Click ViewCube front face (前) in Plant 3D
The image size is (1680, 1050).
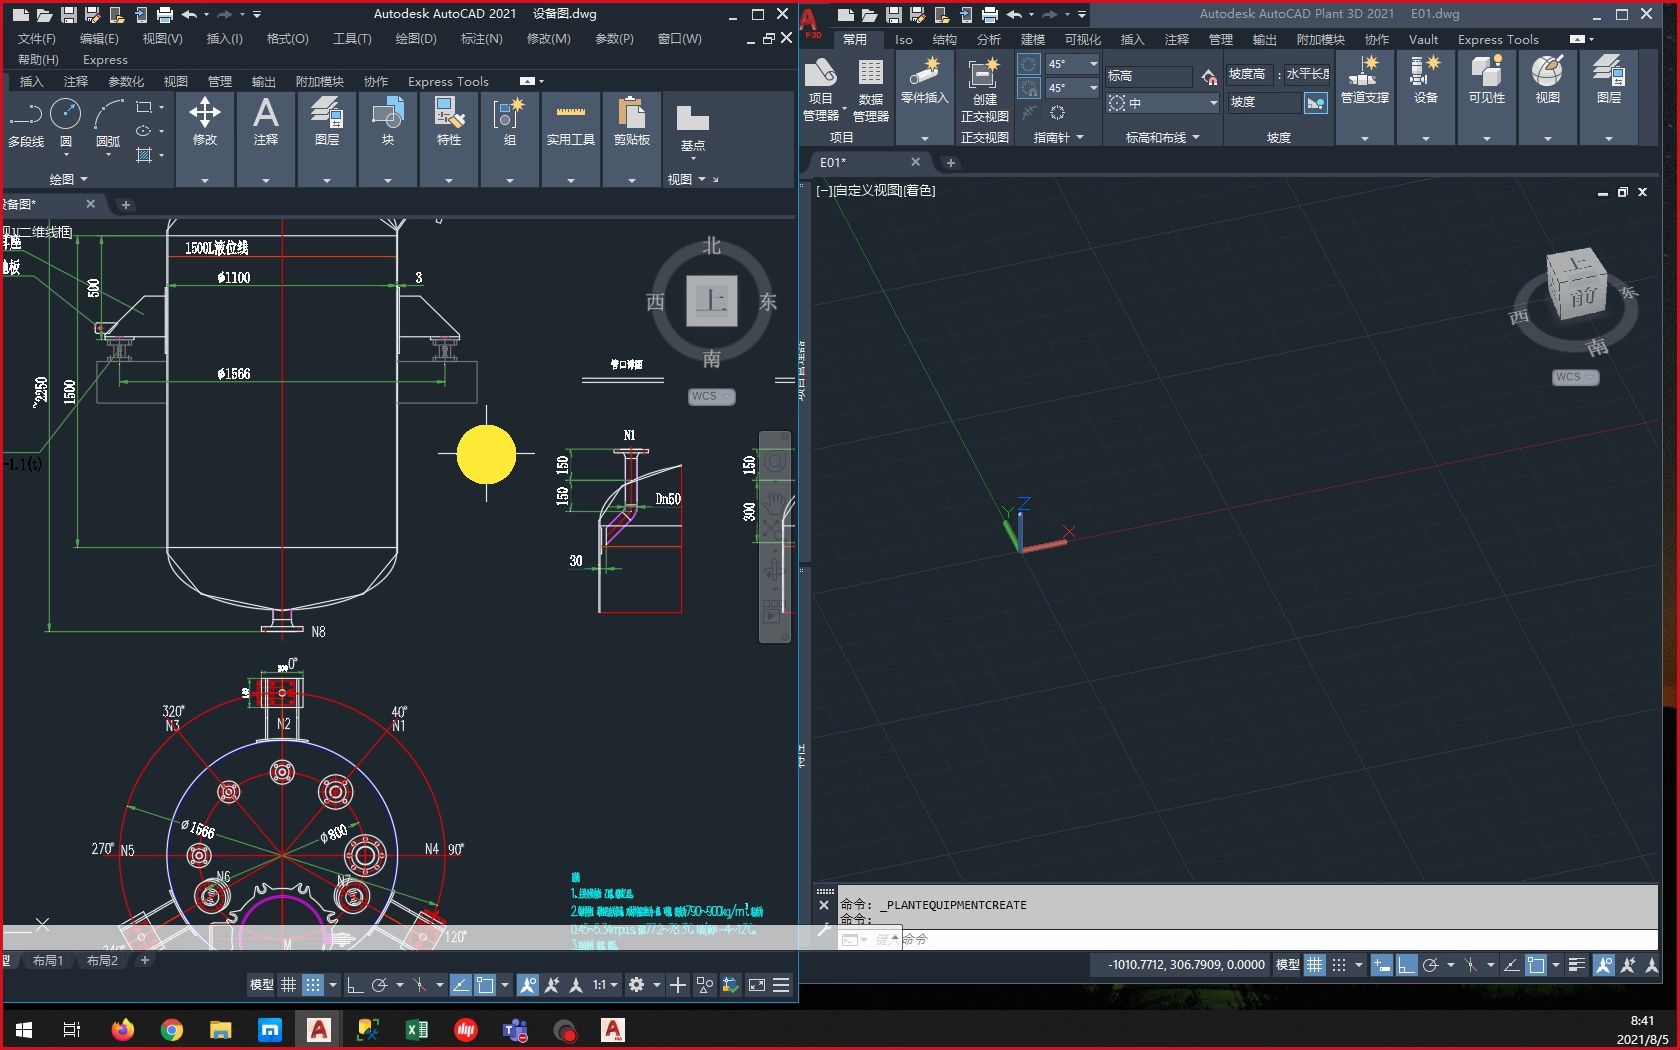pos(1582,297)
